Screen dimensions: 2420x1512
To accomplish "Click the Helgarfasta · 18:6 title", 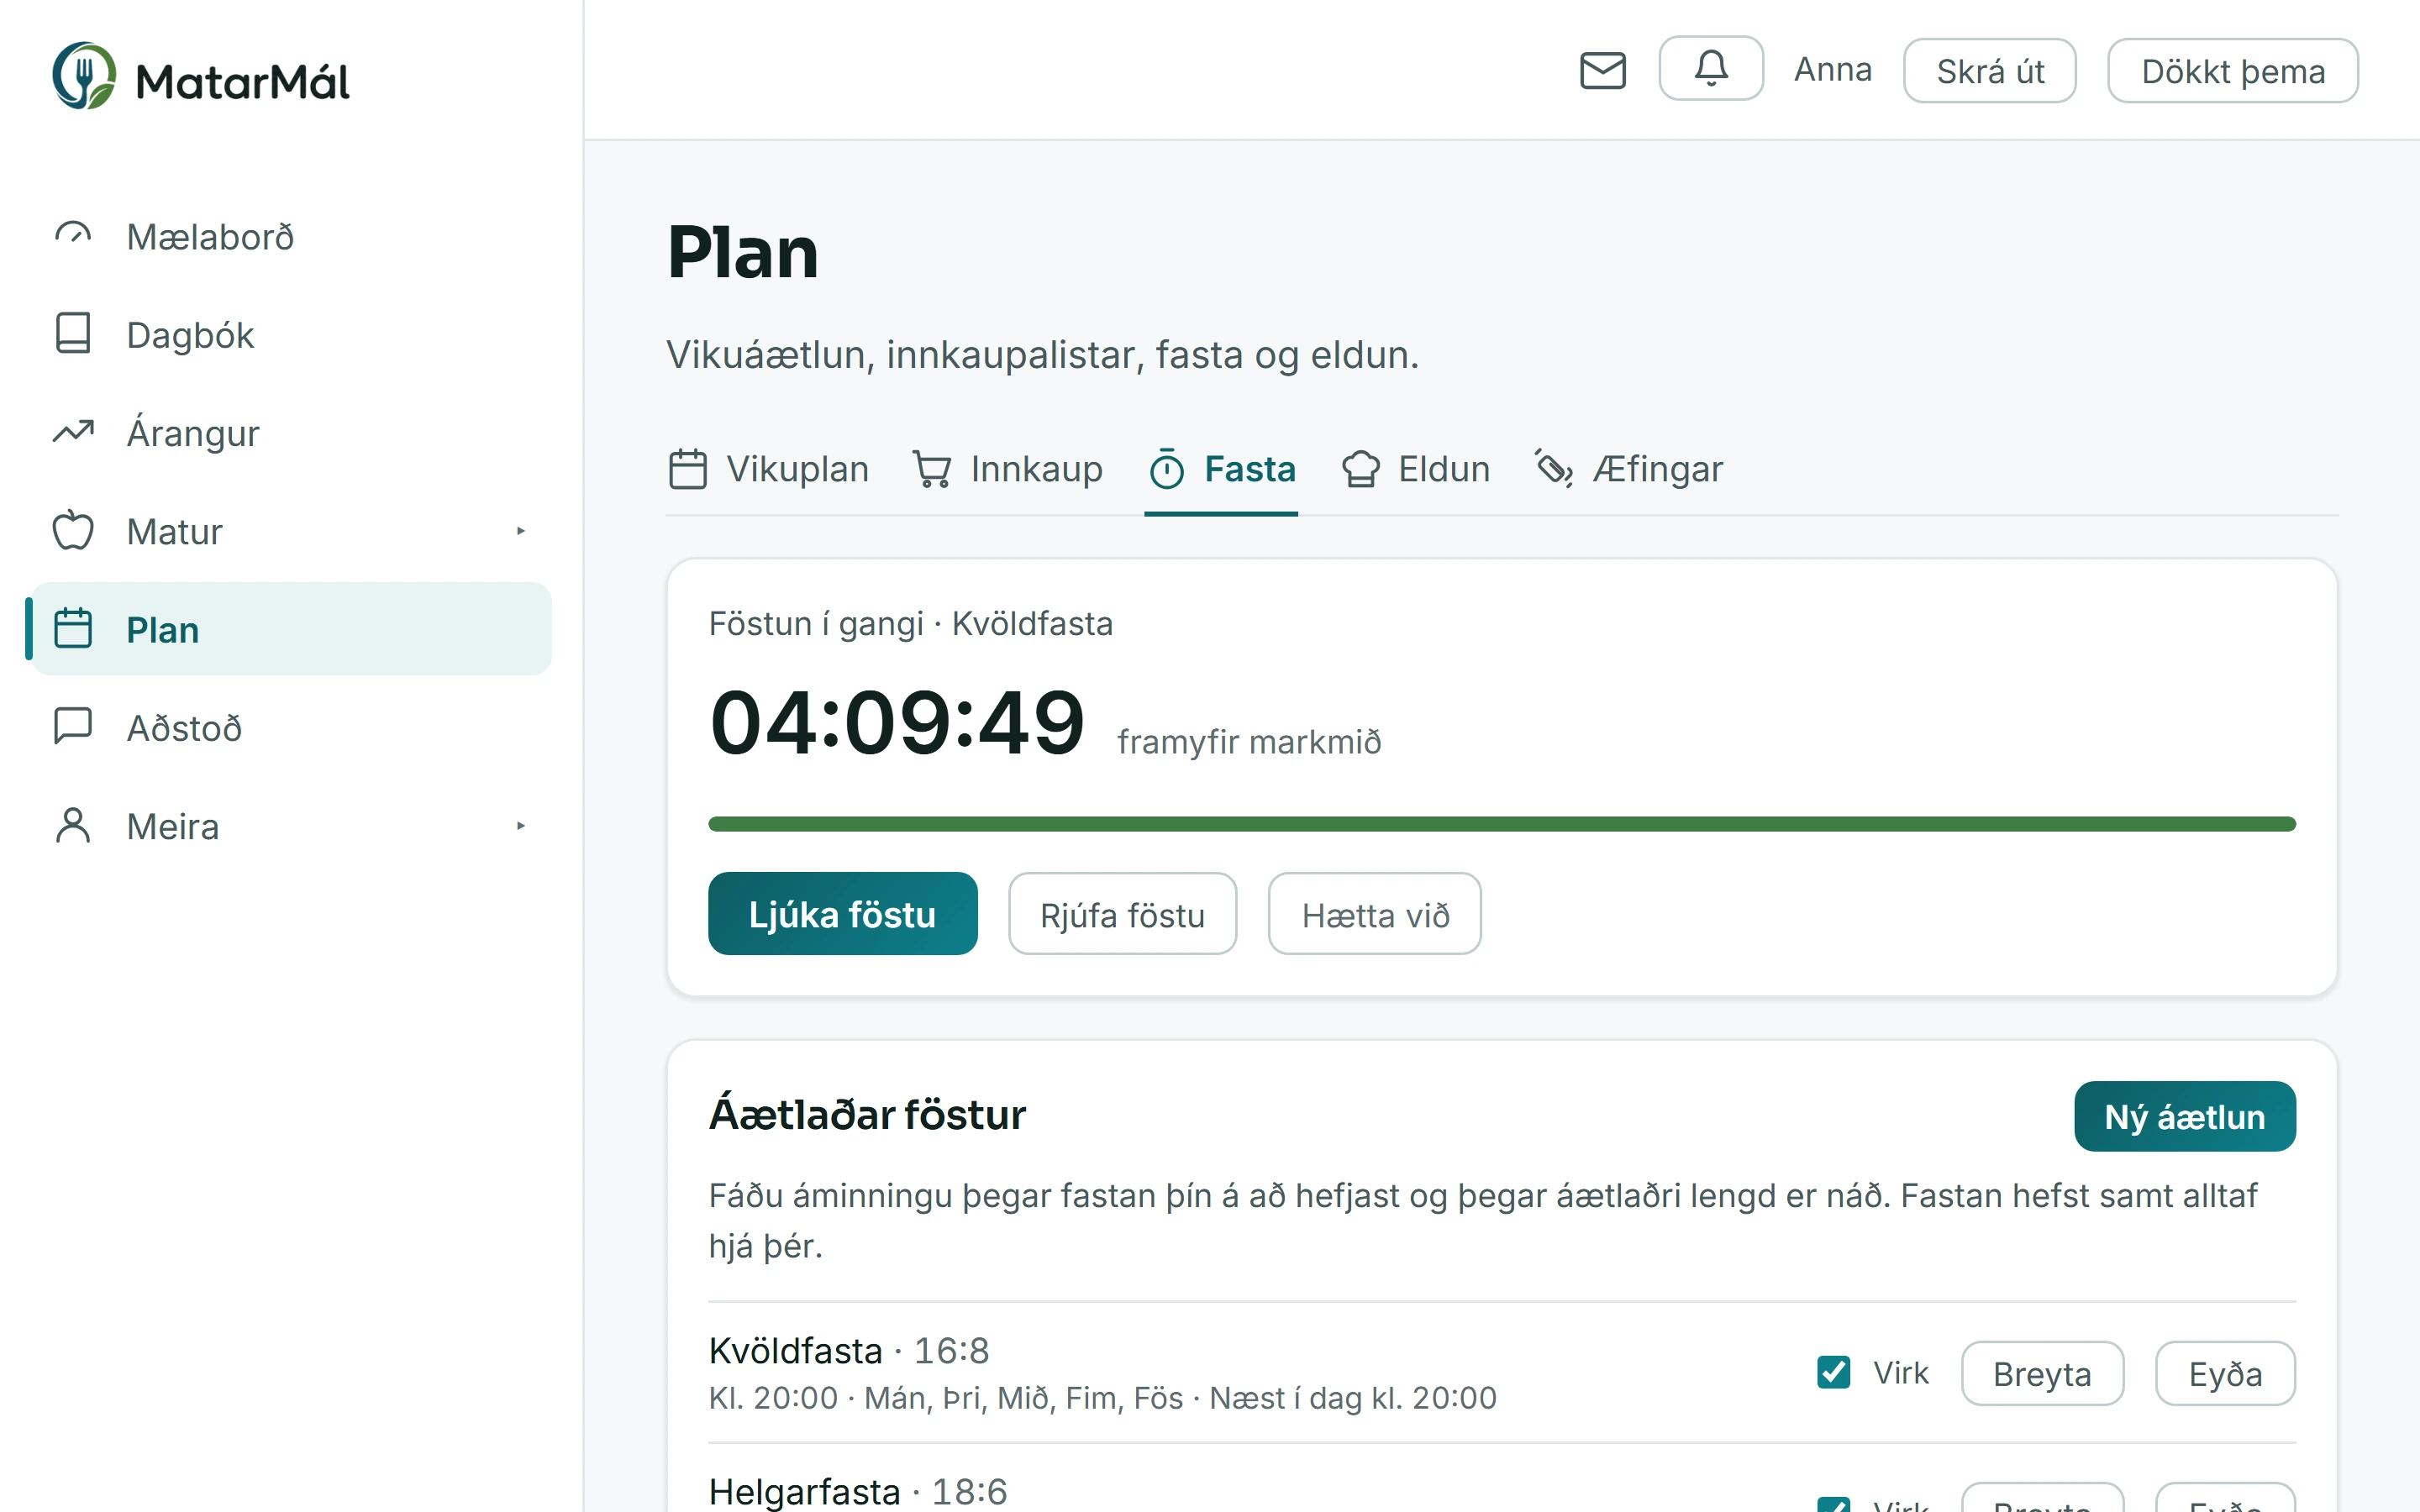I will pos(858,1491).
